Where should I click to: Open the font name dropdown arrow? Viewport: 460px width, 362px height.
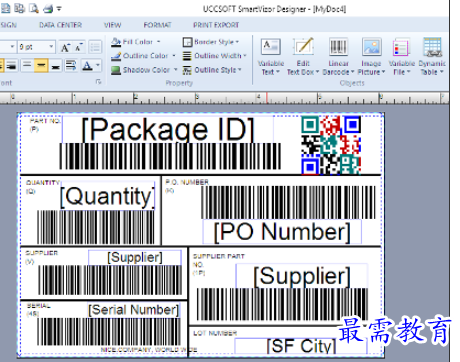tap(12, 47)
